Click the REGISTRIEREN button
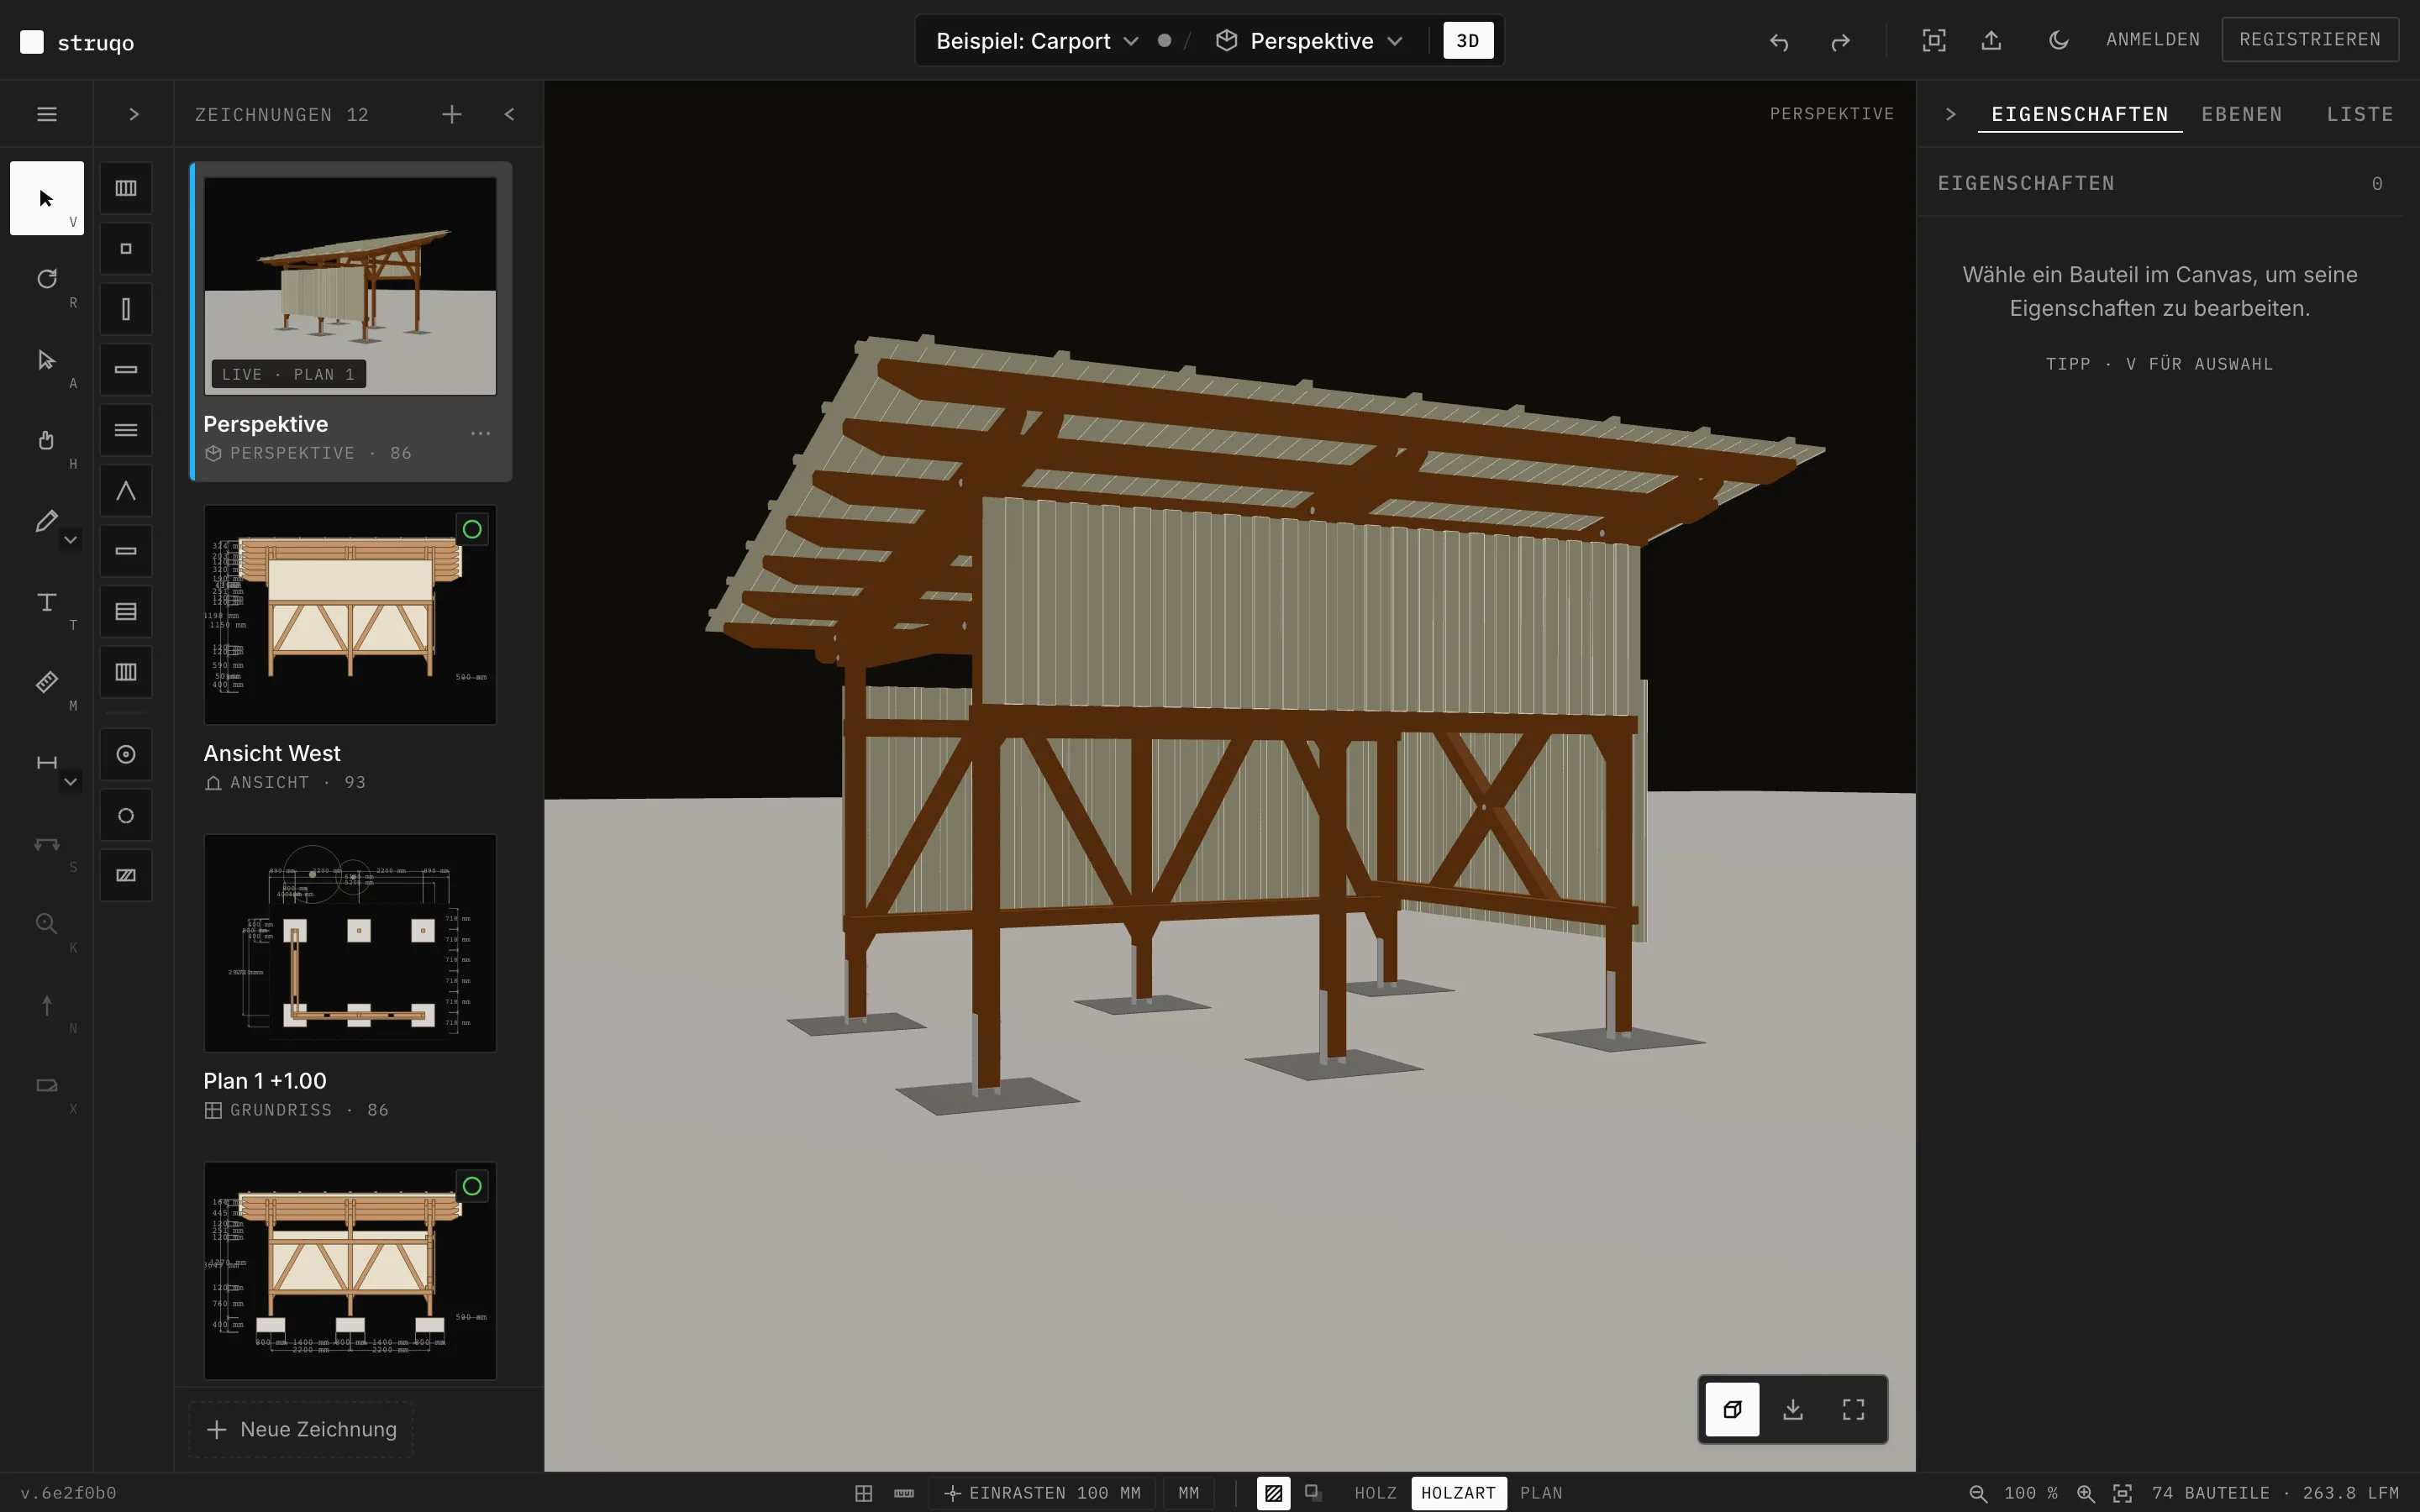2420x1512 pixels. coord(2309,40)
